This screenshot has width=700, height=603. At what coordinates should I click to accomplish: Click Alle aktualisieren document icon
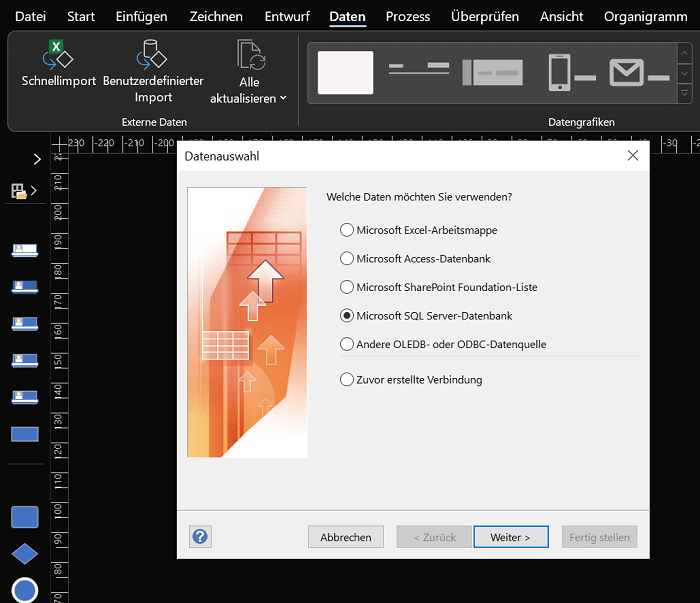pos(251,55)
